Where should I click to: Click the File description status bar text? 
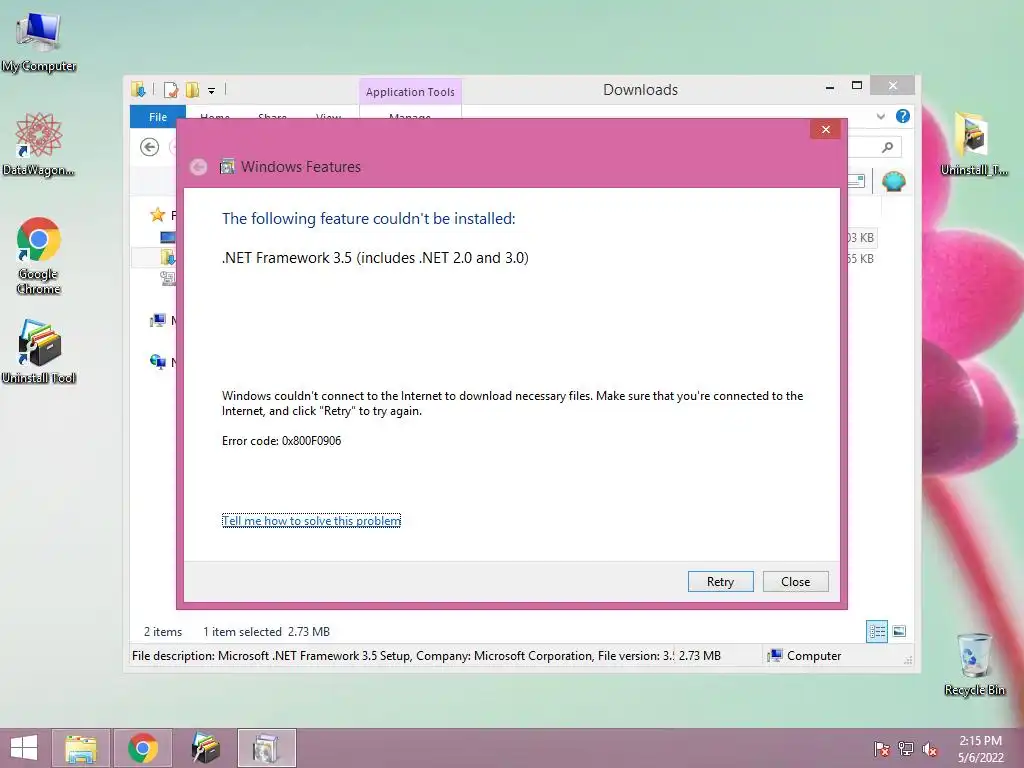pyautogui.click(x=402, y=656)
